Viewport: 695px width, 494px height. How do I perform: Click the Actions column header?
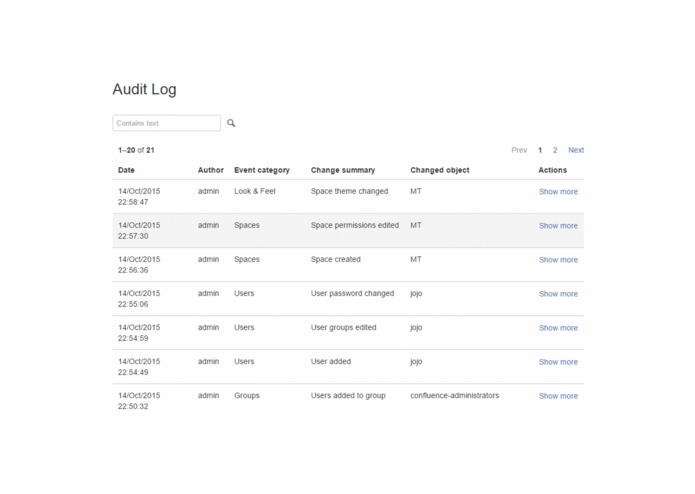pos(552,170)
